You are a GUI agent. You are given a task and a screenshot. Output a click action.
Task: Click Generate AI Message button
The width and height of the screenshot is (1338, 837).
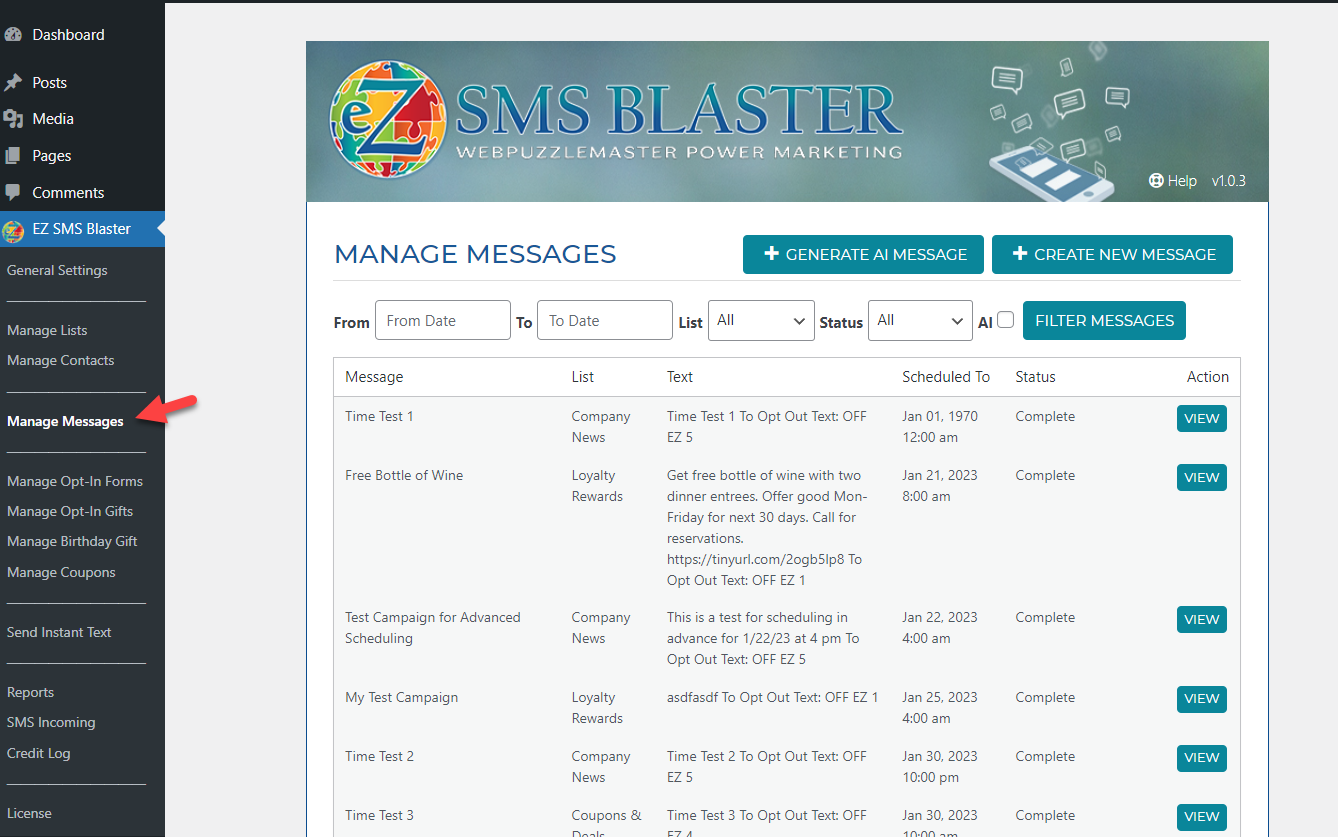tap(863, 254)
